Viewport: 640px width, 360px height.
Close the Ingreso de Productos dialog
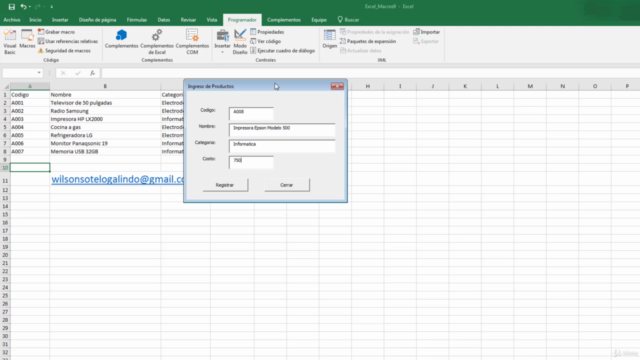[337, 86]
